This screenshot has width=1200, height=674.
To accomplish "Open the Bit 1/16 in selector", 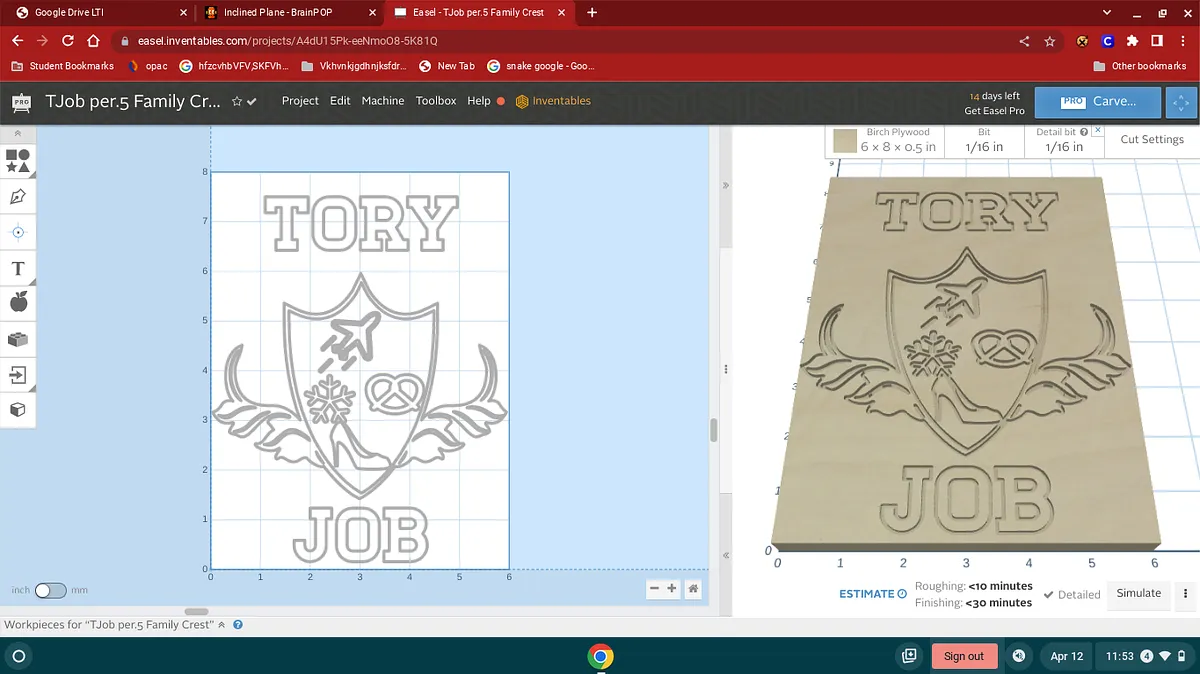I will click(x=984, y=140).
